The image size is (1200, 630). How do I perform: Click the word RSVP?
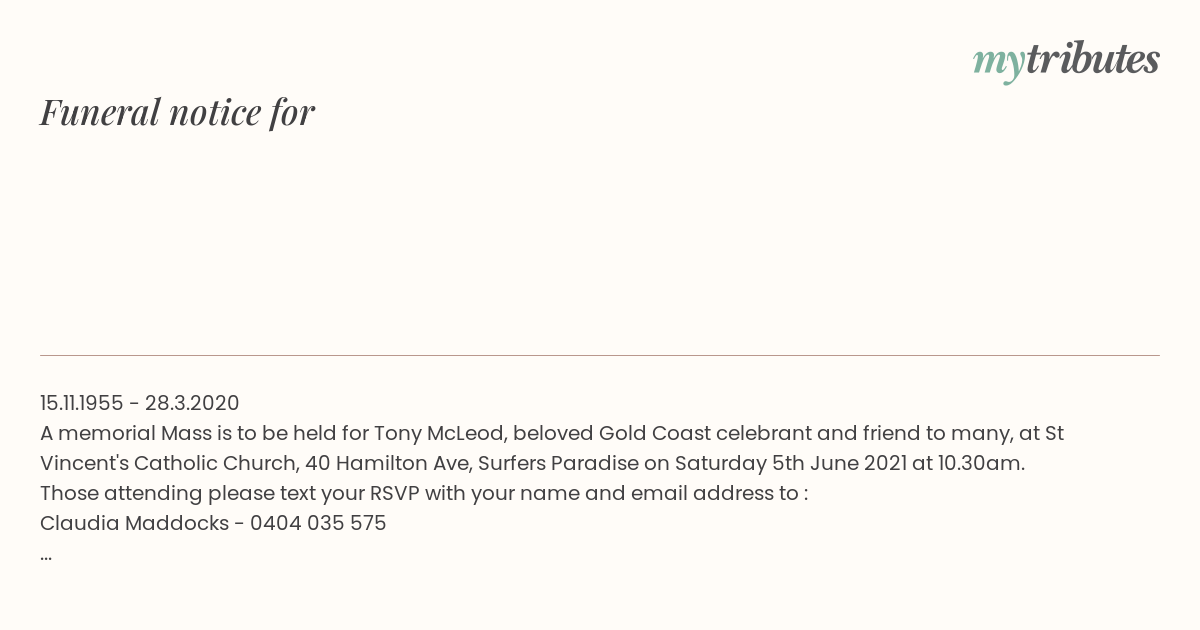coord(394,493)
